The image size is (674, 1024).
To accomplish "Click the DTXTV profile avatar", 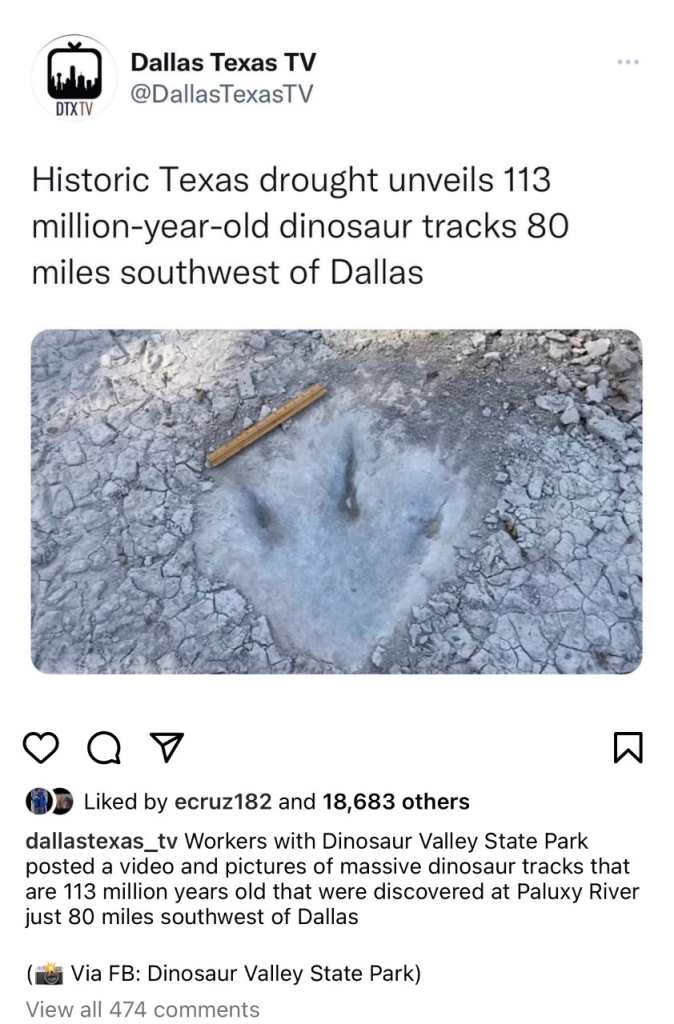I will coord(71,79).
